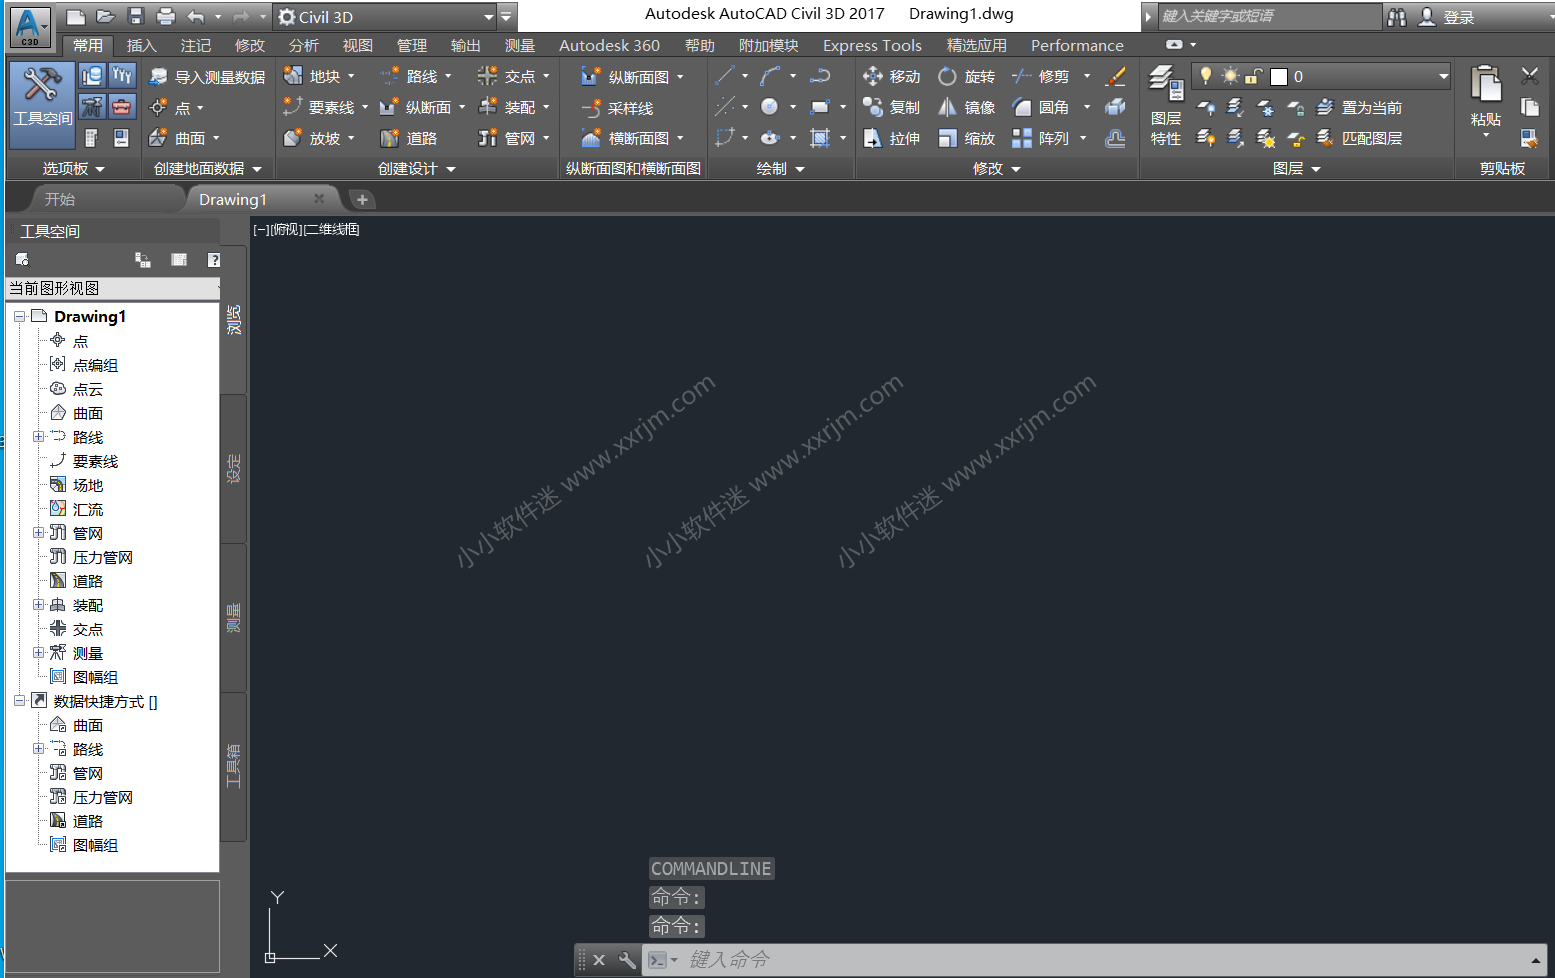1555x978 pixels.
Task: Click the keyword search box at top
Action: pos(1268,16)
